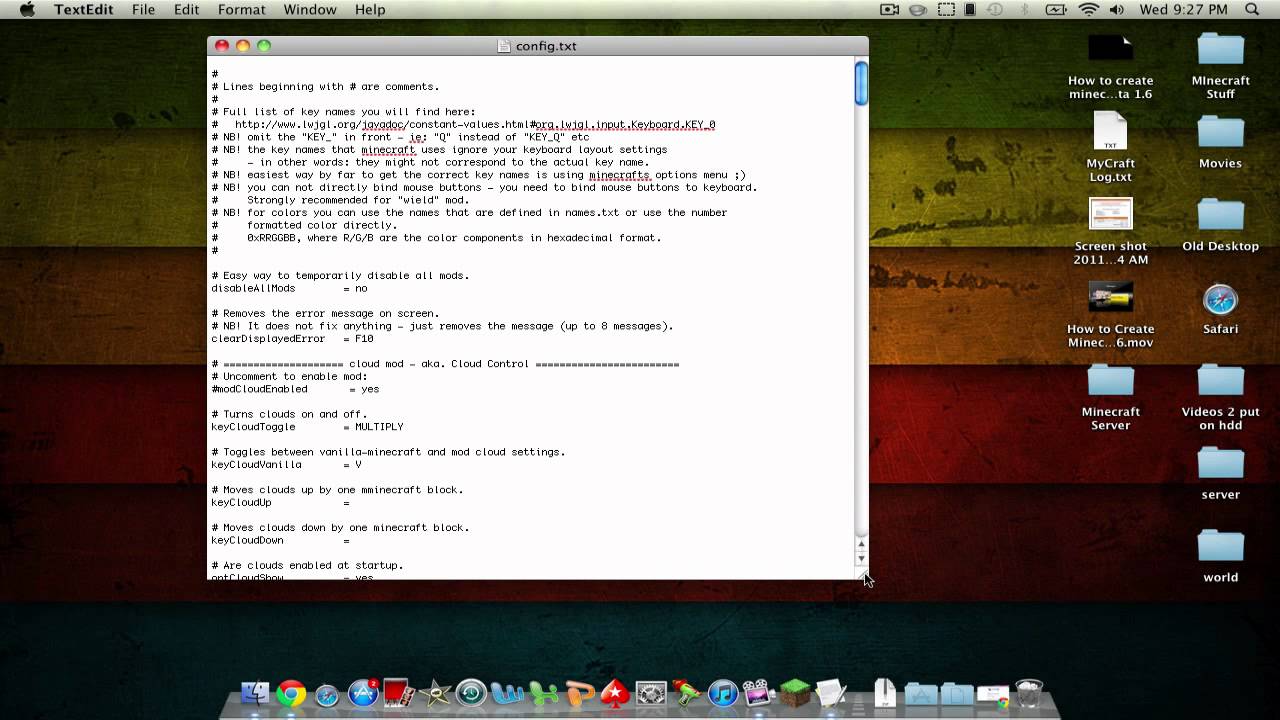Viewport: 1280px width, 720px height.
Task: Select the 'Old Desktop' folder on desktop
Action: pyautogui.click(x=1220, y=225)
